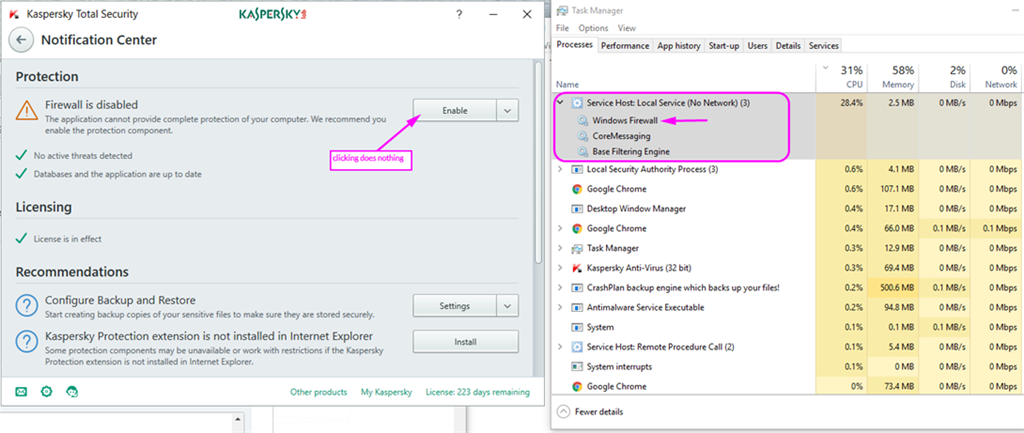This screenshot has height=433, width=1024.
Task: Sort processes by CPU column header
Action: [844, 76]
